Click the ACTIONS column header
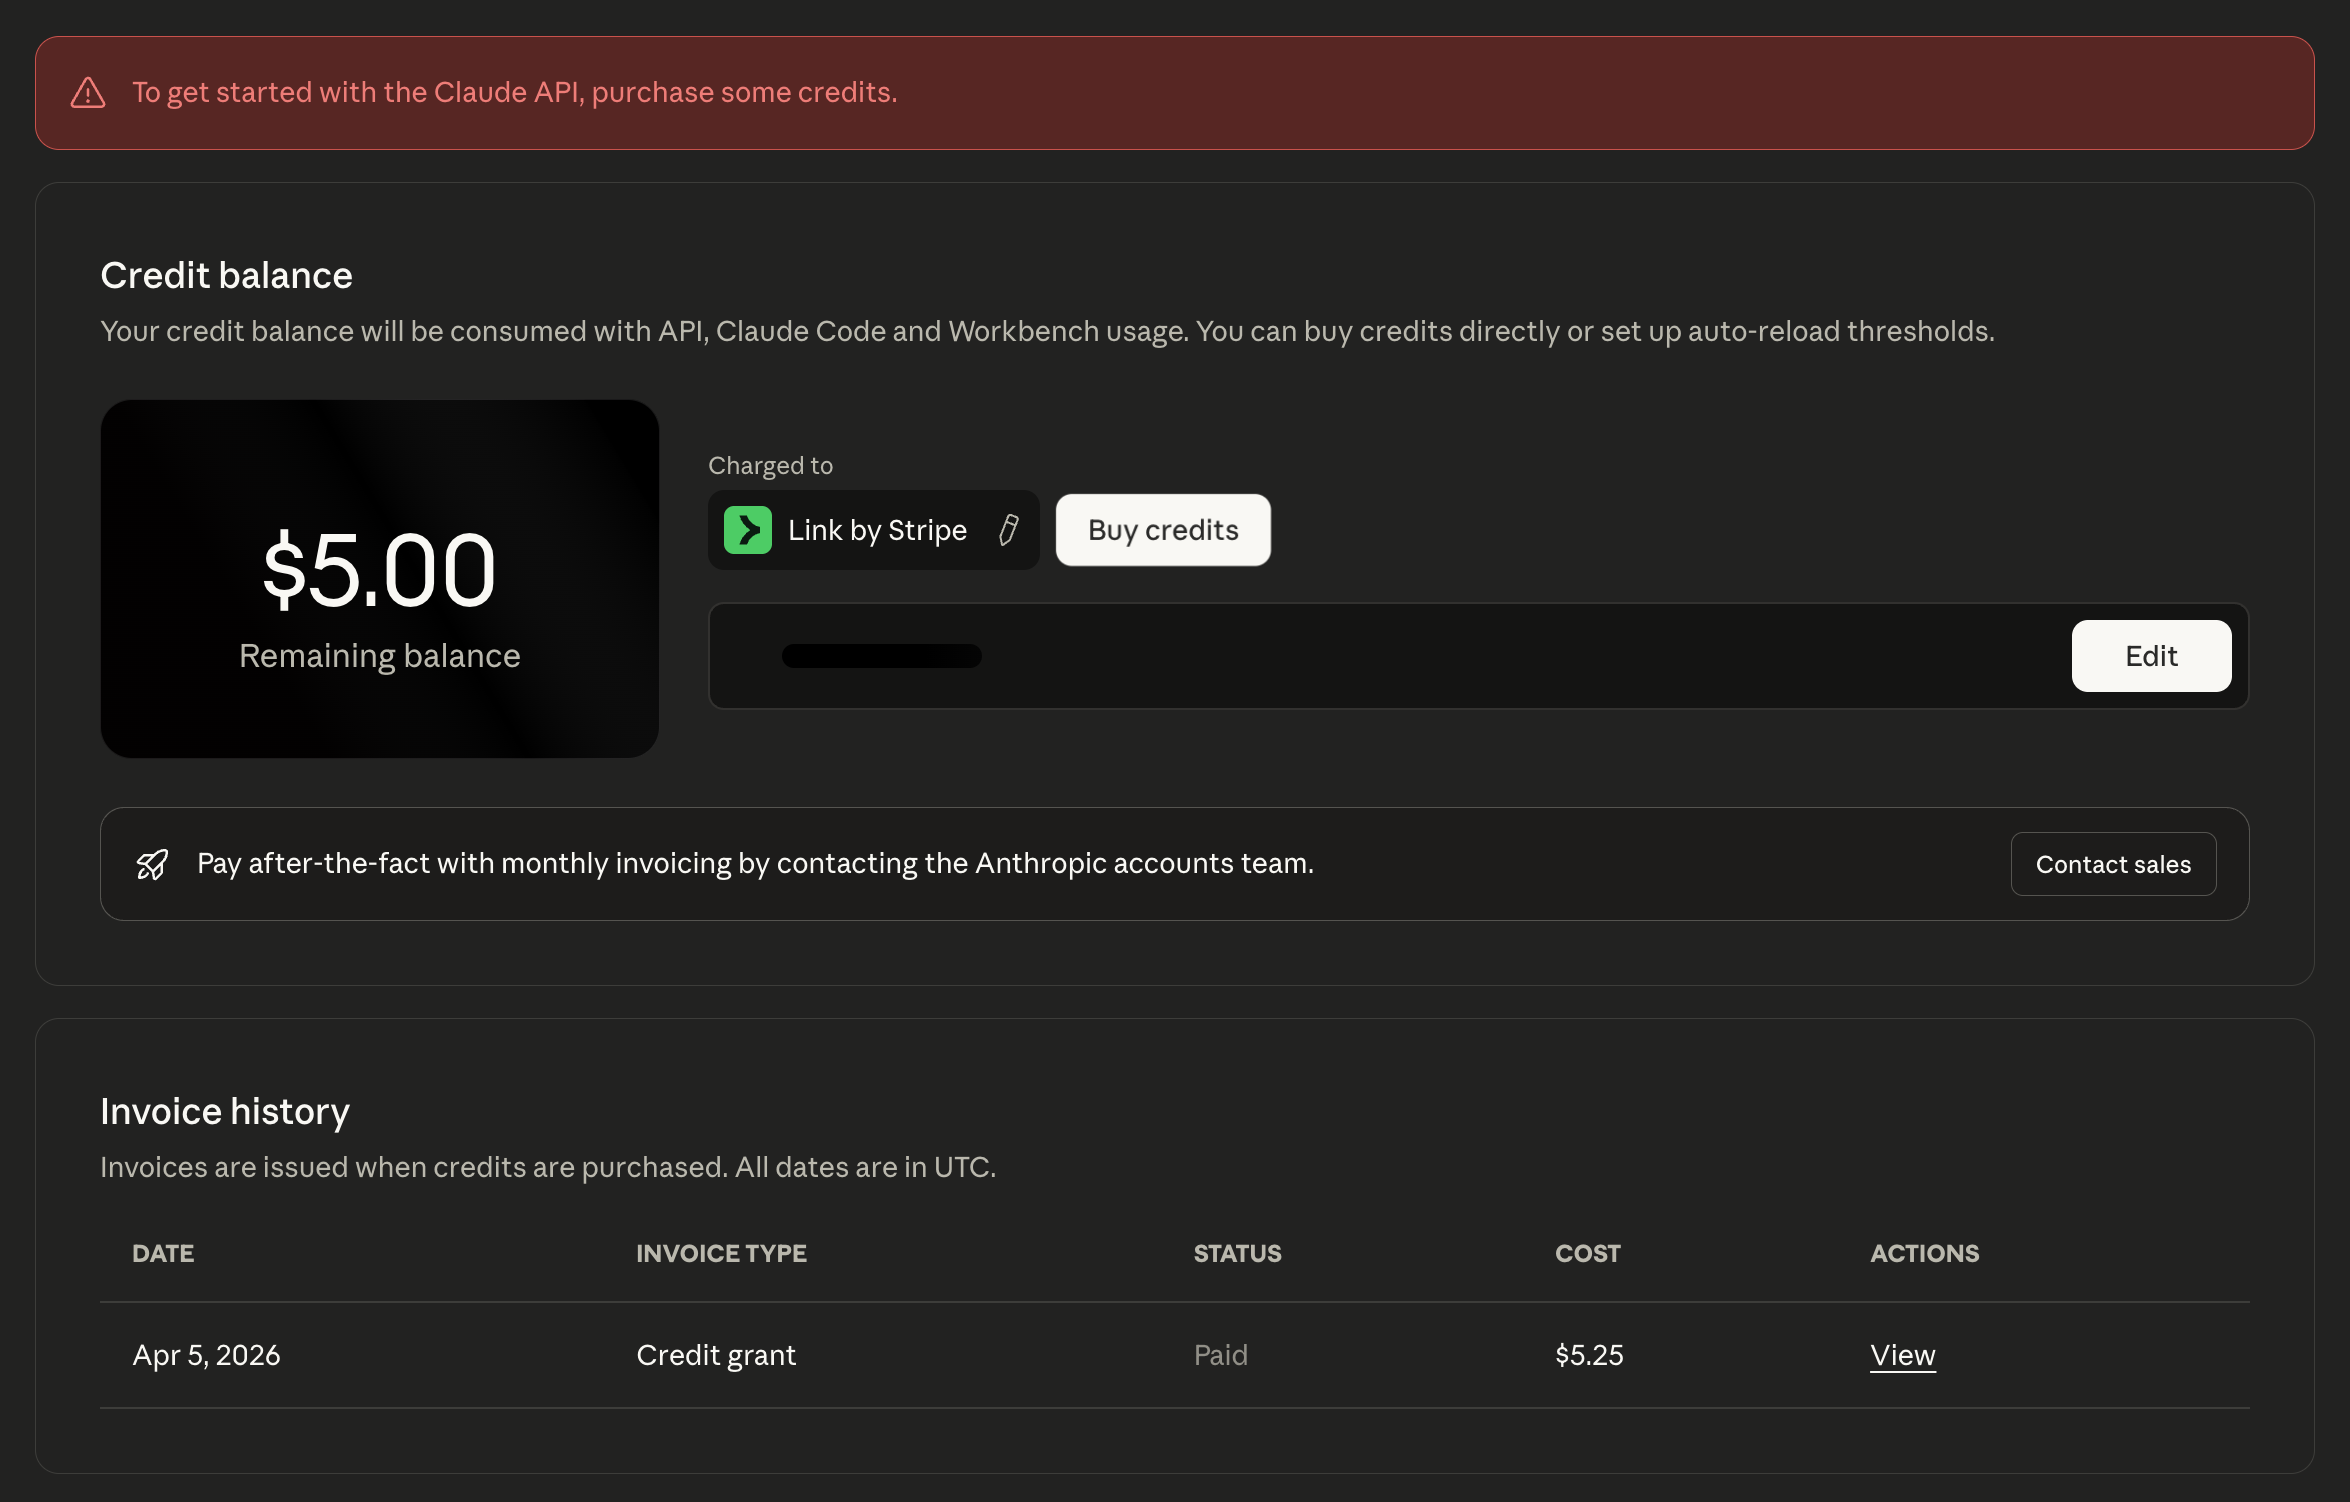Image resolution: width=2350 pixels, height=1502 pixels. coord(1924,1253)
